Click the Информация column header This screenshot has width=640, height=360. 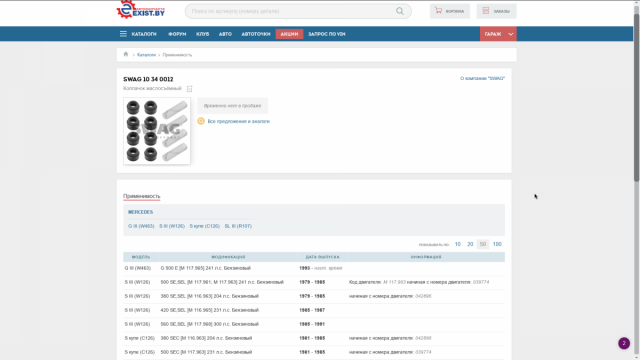tap(426, 257)
